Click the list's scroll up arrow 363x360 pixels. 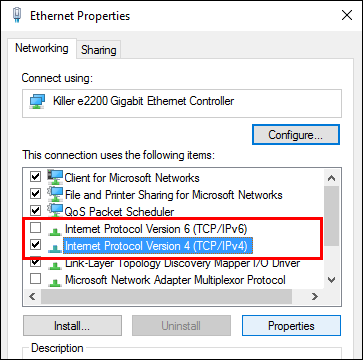coord(331,178)
